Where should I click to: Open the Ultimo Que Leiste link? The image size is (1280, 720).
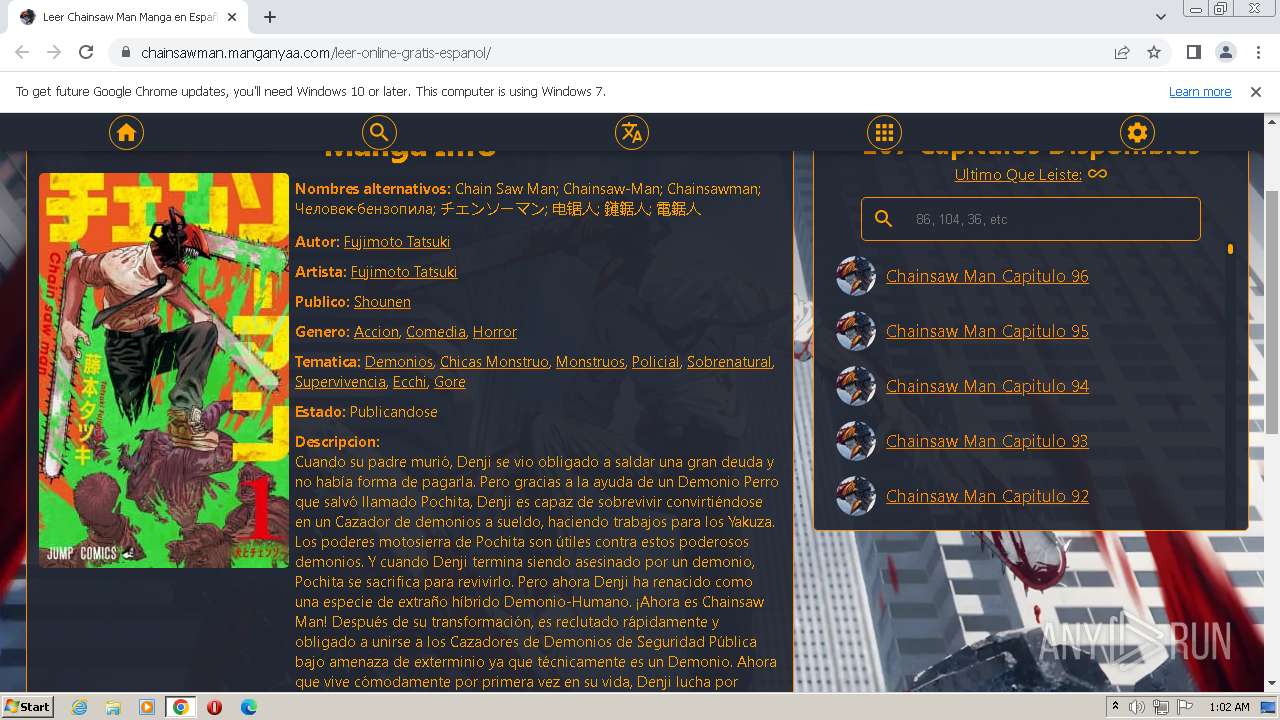click(x=1018, y=174)
